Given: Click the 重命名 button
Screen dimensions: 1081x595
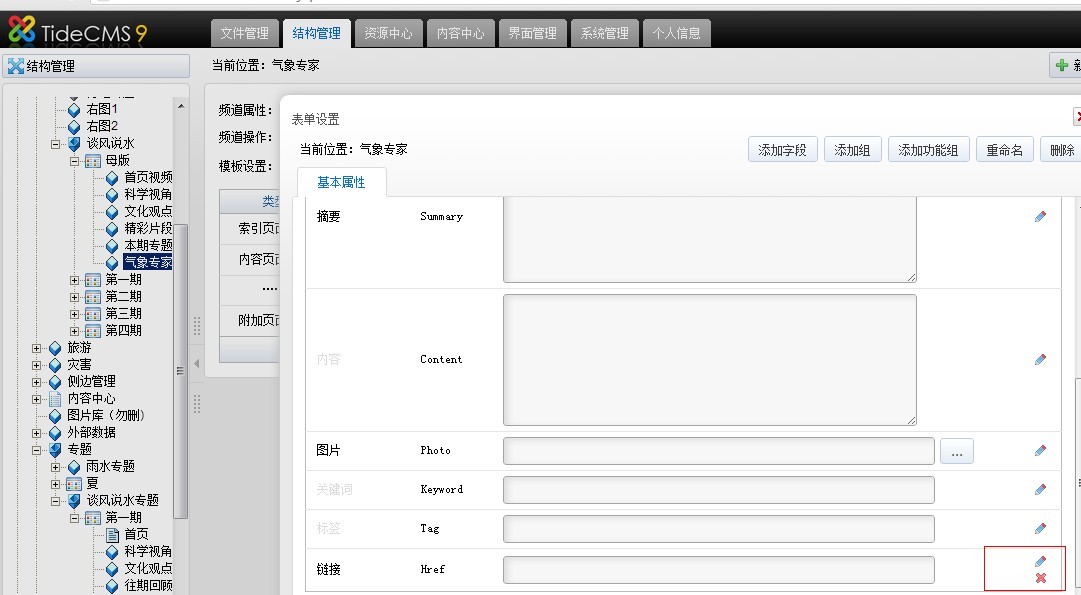Looking at the screenshot, I should click(x=1004, y=150).
